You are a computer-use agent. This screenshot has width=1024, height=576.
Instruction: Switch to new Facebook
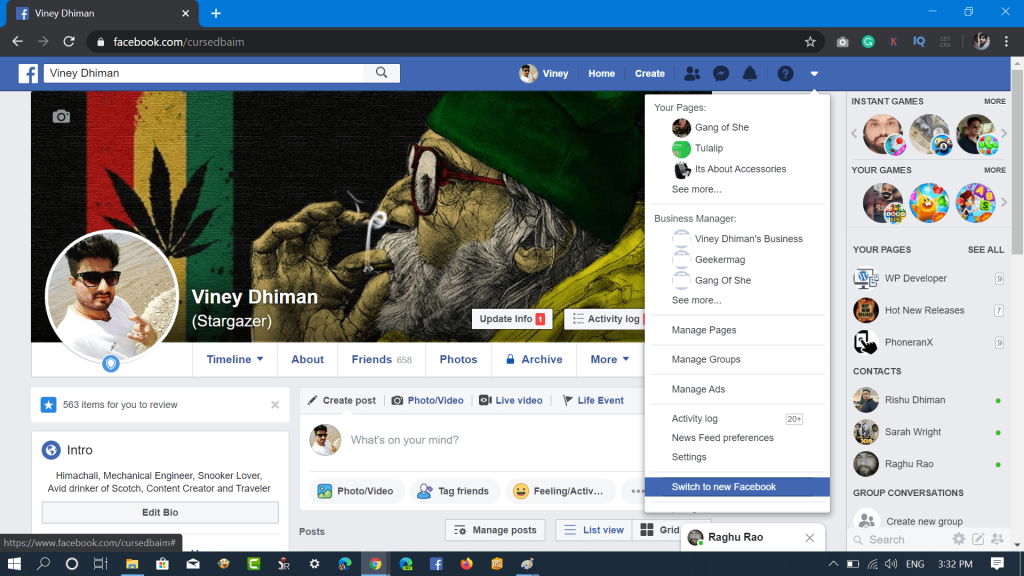tap(737, 487)
